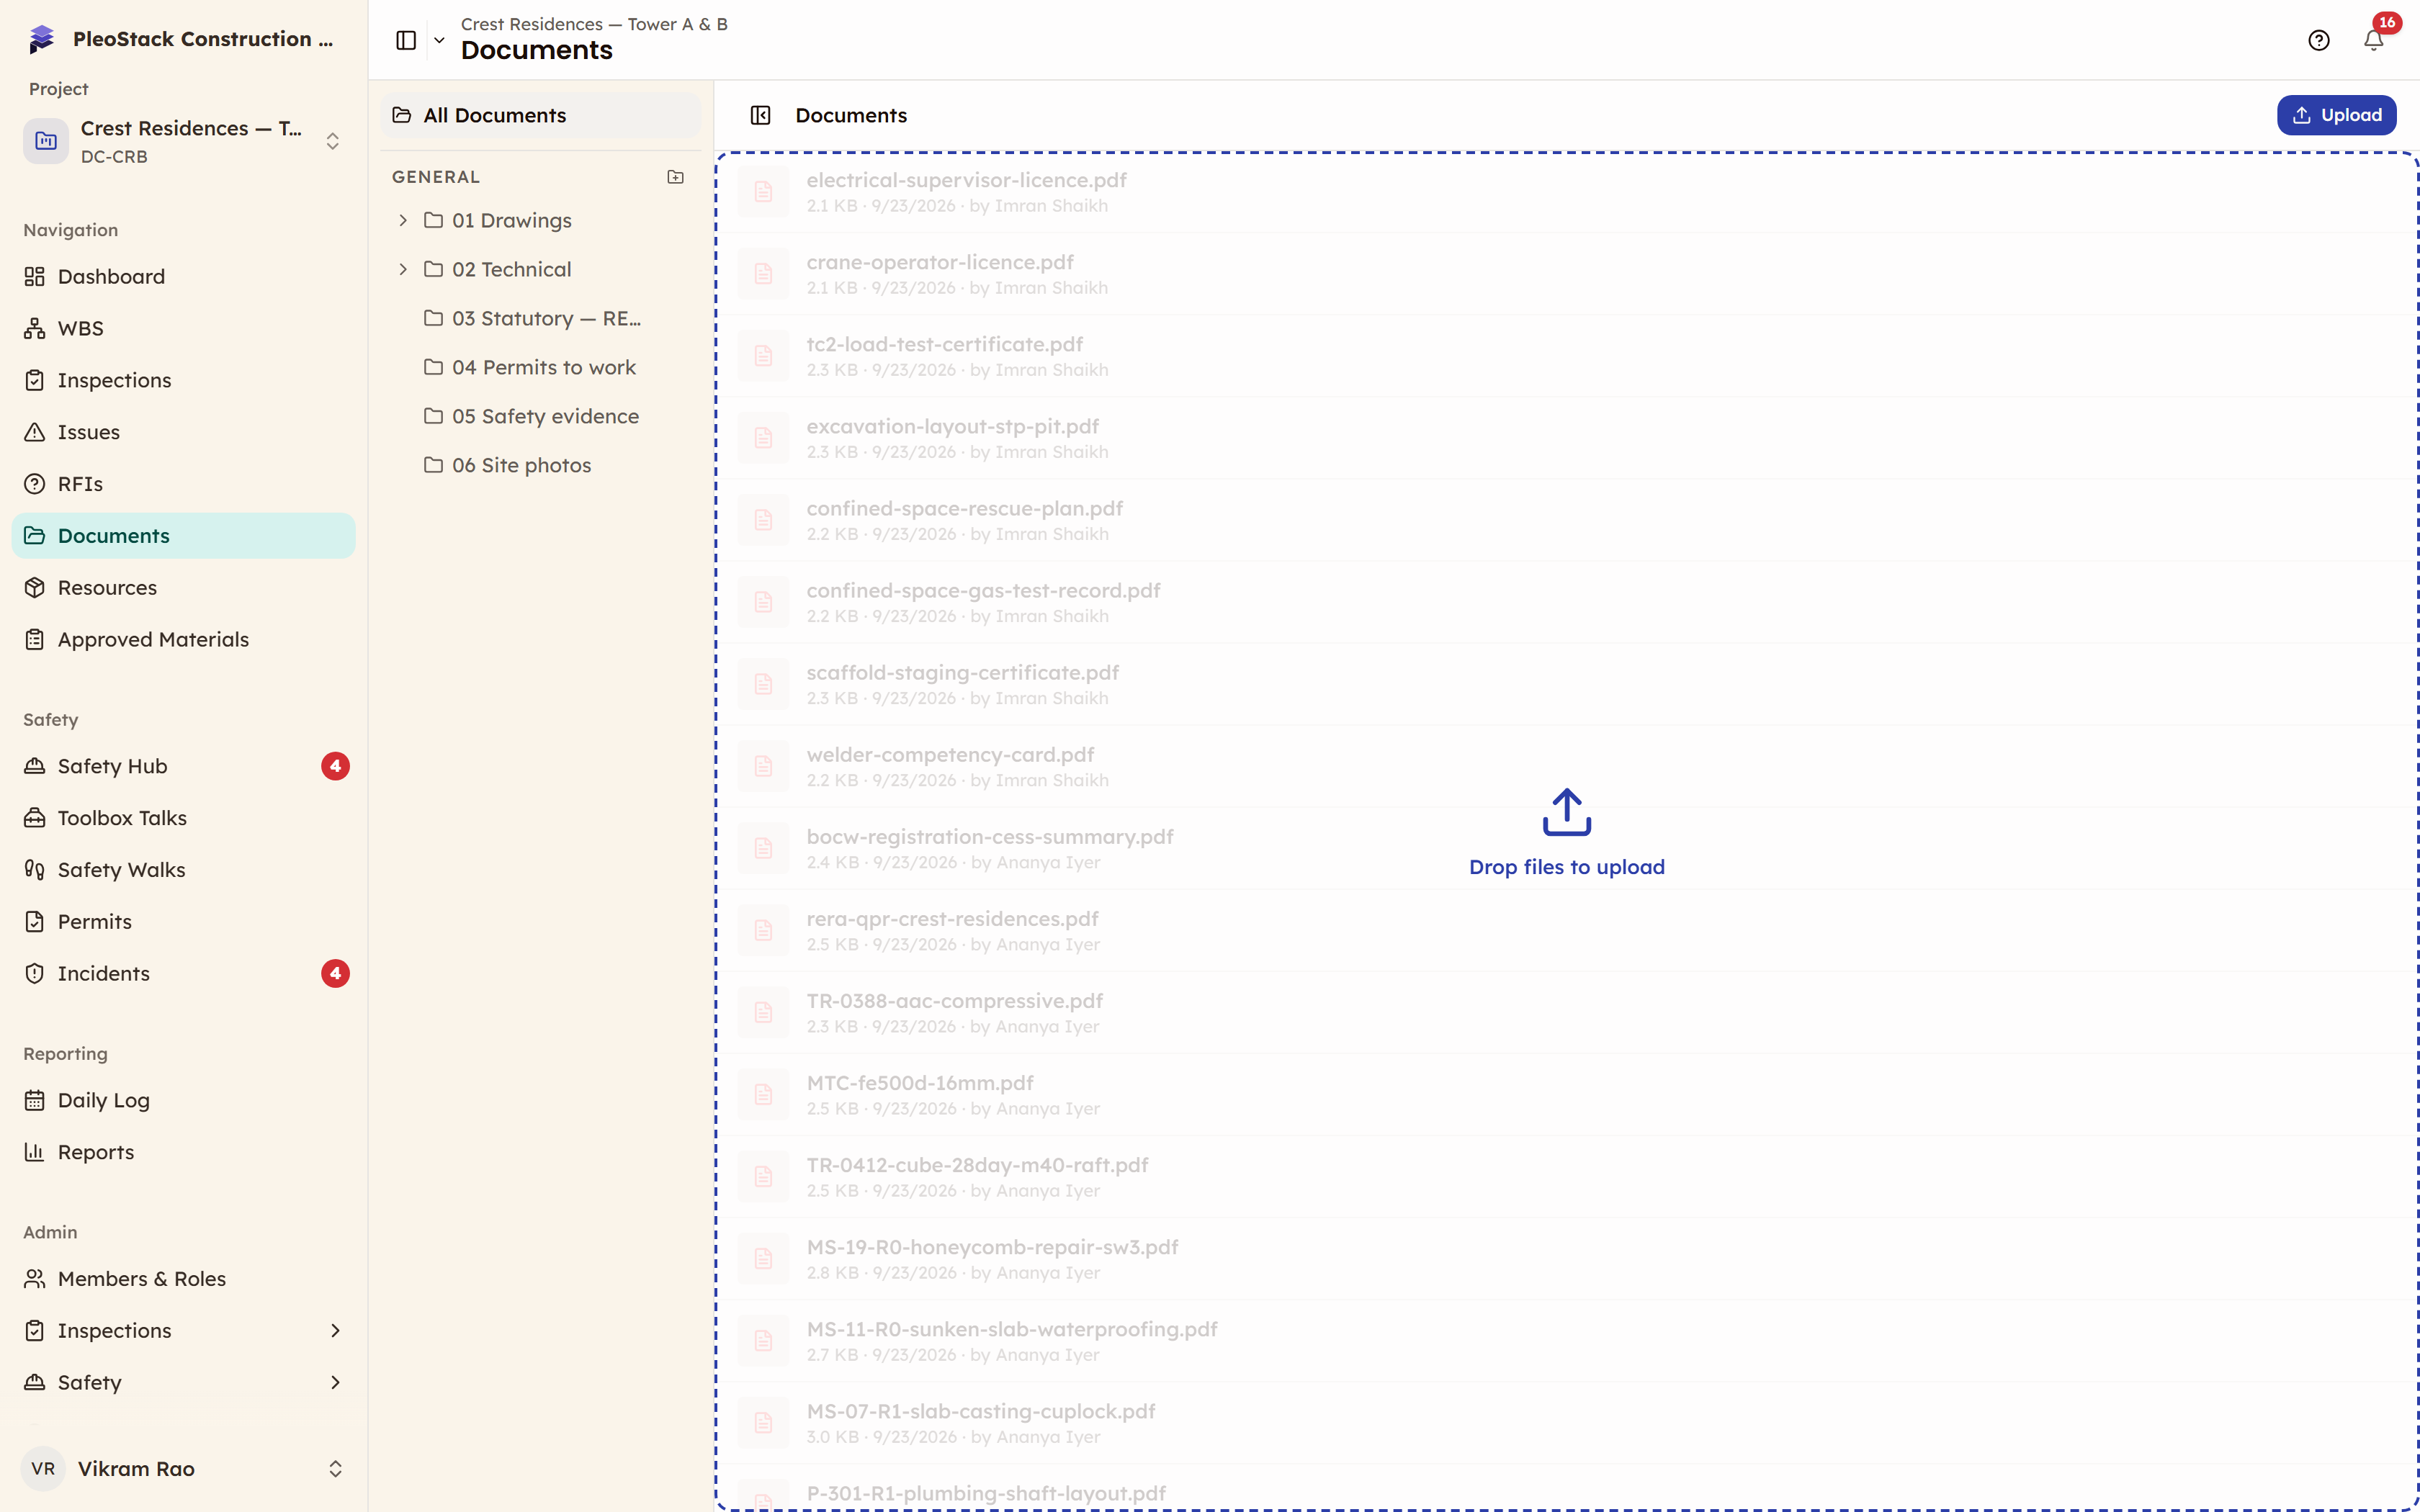
Task: Click the Crest Residences project icon
Action: 46,141
